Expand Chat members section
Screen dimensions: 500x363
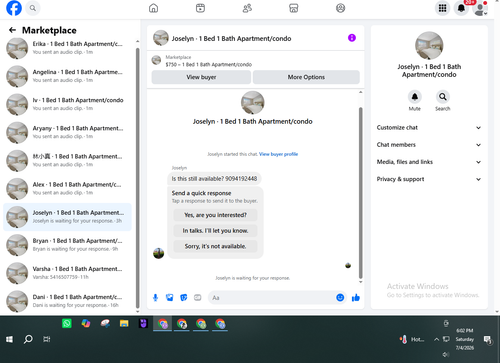click(x=429, y=145)
